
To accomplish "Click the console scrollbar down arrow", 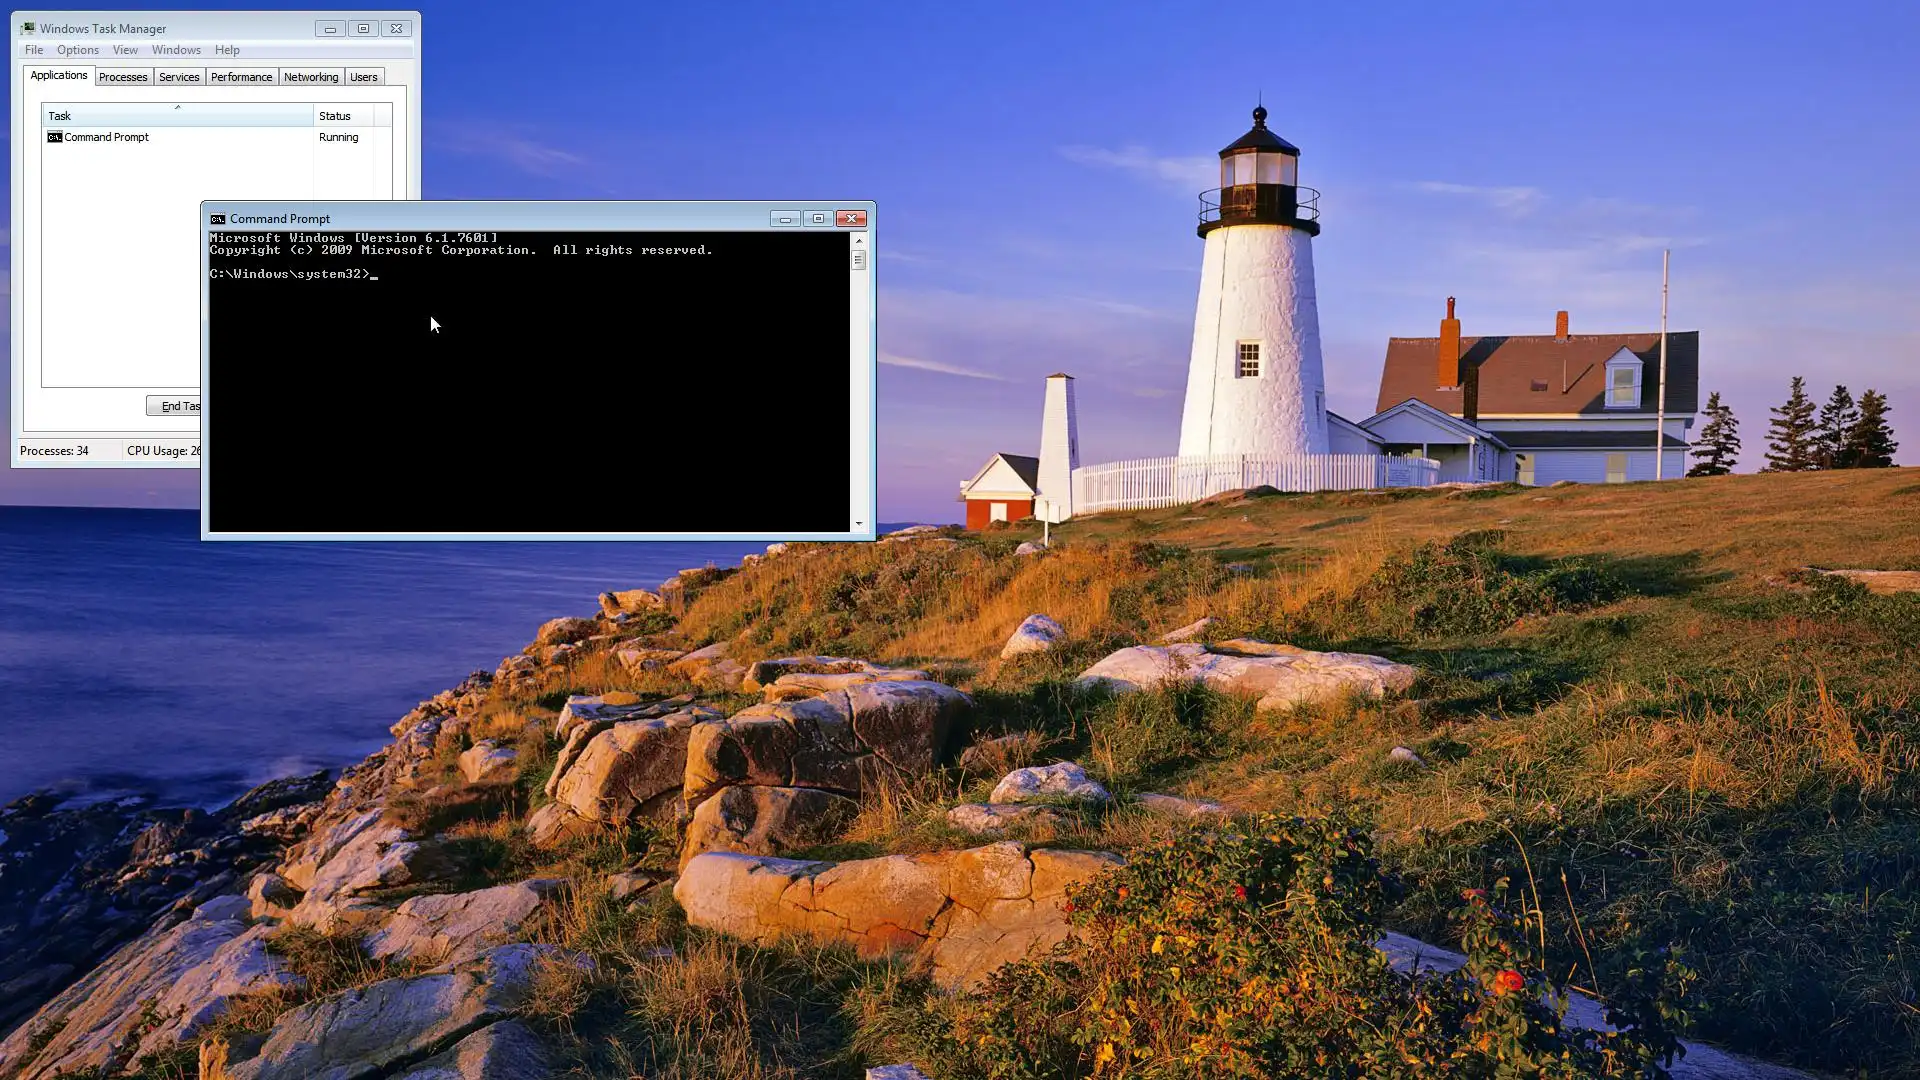I will tap(858, 523).
